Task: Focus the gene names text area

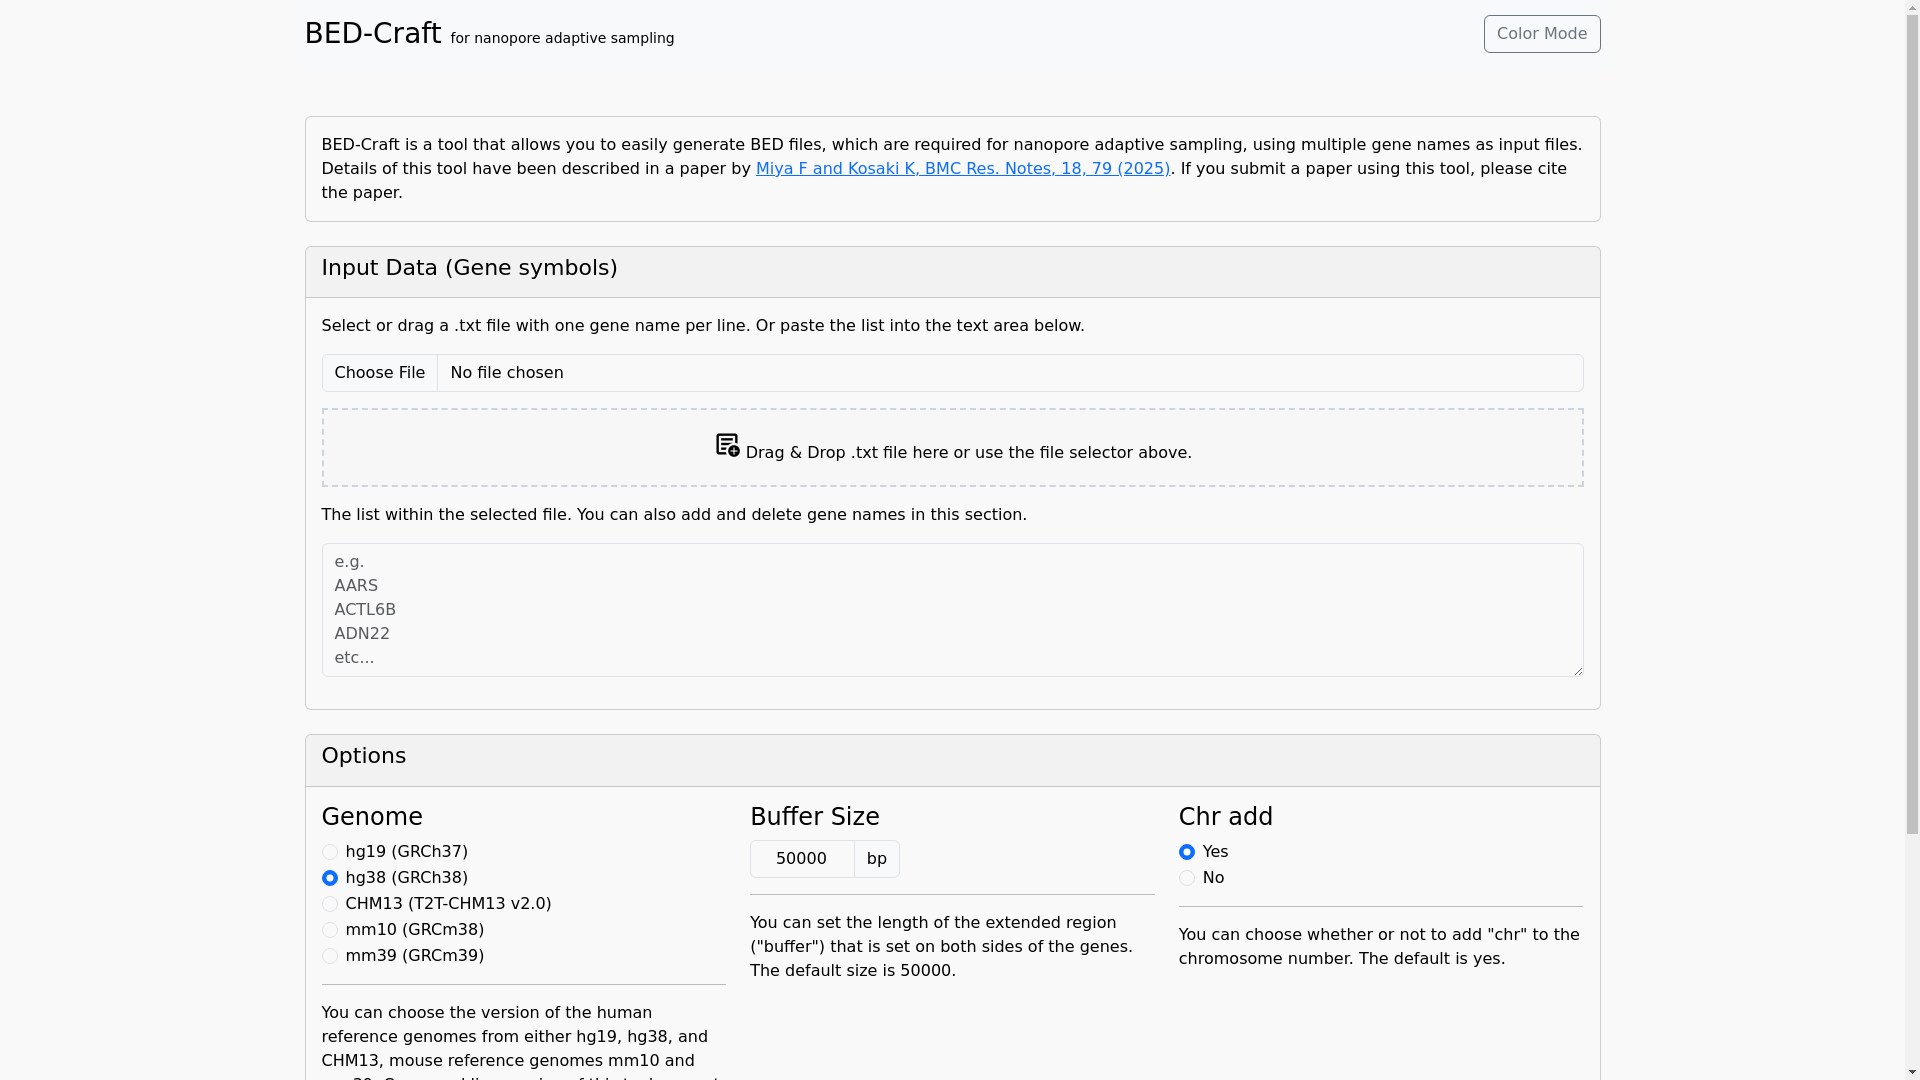Action: click(x=952, y=610)
